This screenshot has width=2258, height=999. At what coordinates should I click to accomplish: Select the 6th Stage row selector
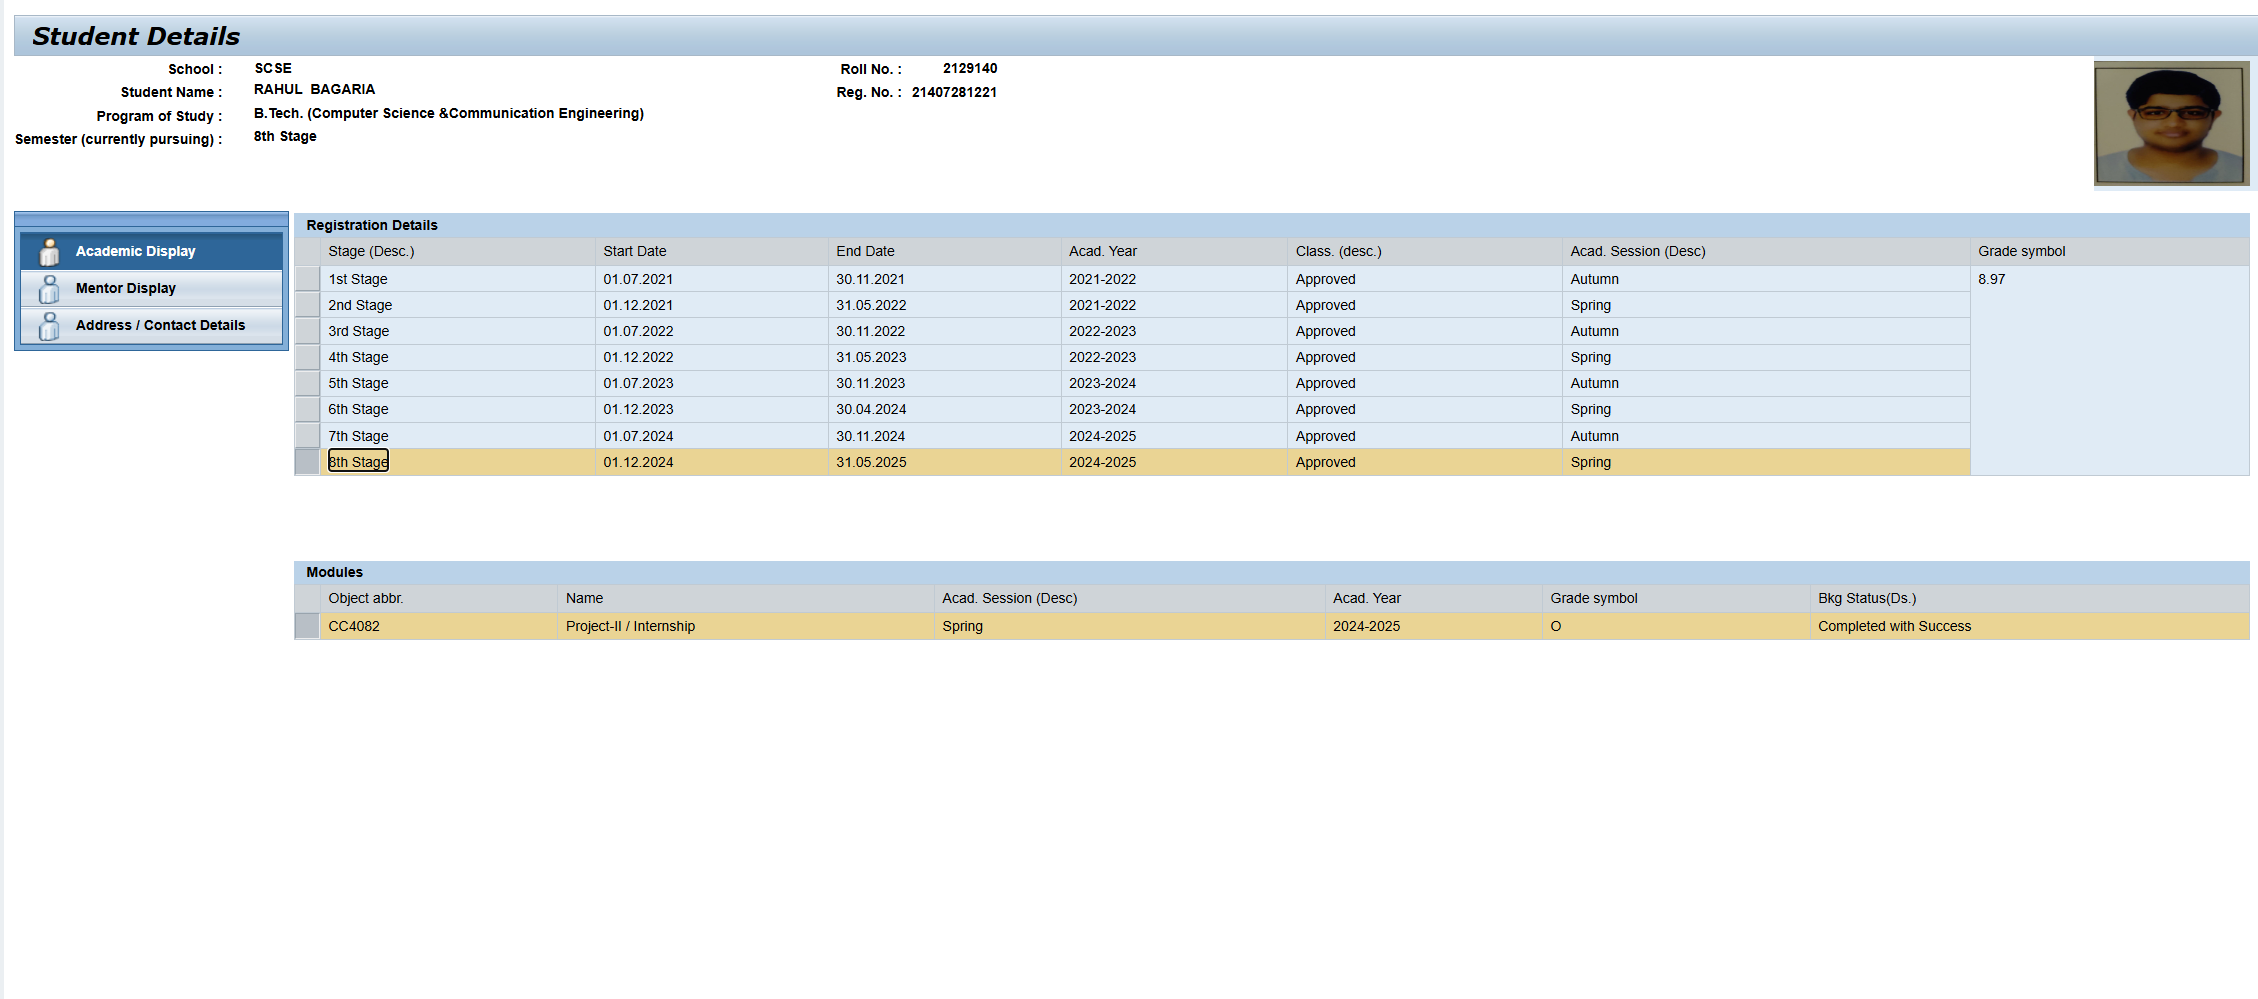click(307, 409)
